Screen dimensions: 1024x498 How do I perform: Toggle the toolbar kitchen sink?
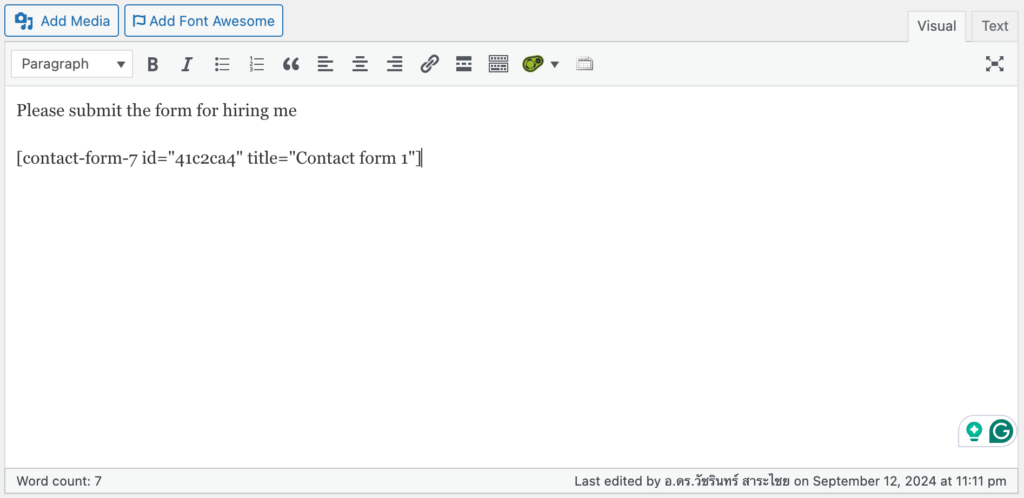(498, 64)
